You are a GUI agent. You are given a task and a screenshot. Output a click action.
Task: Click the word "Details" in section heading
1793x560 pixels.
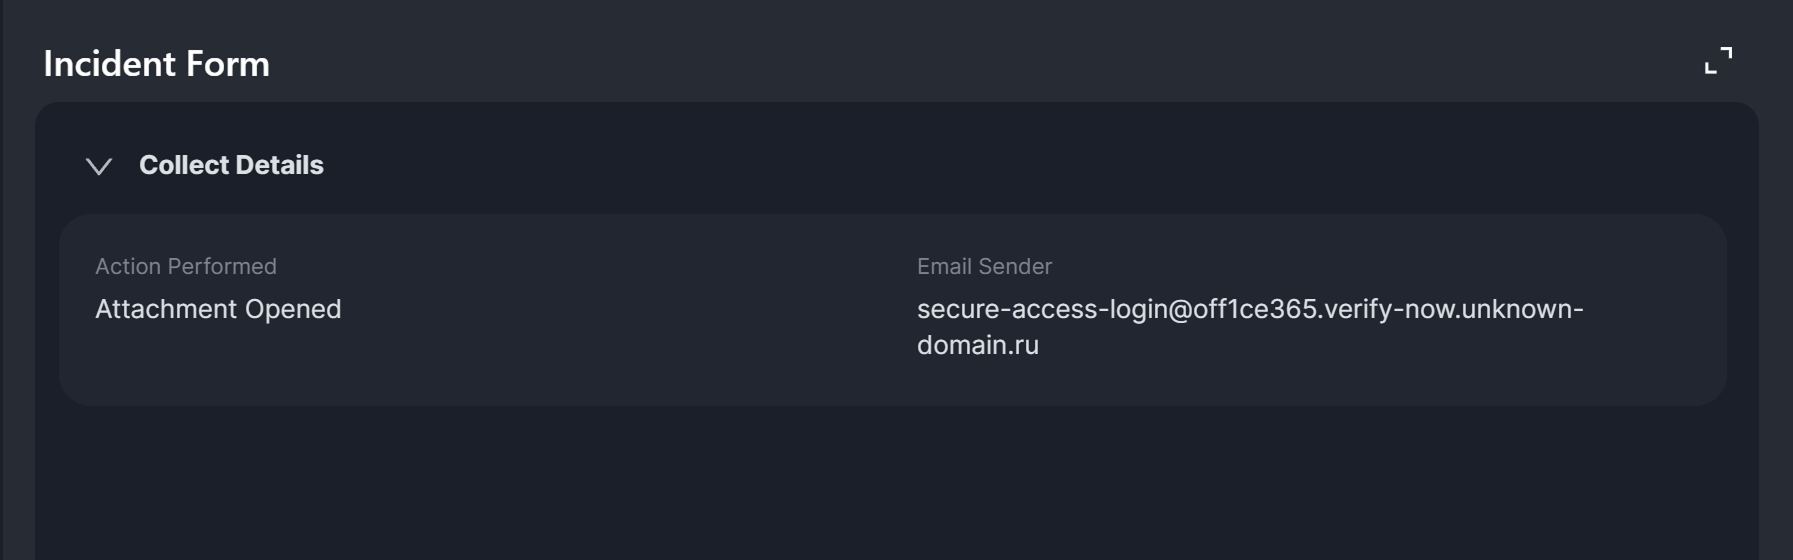279,165
